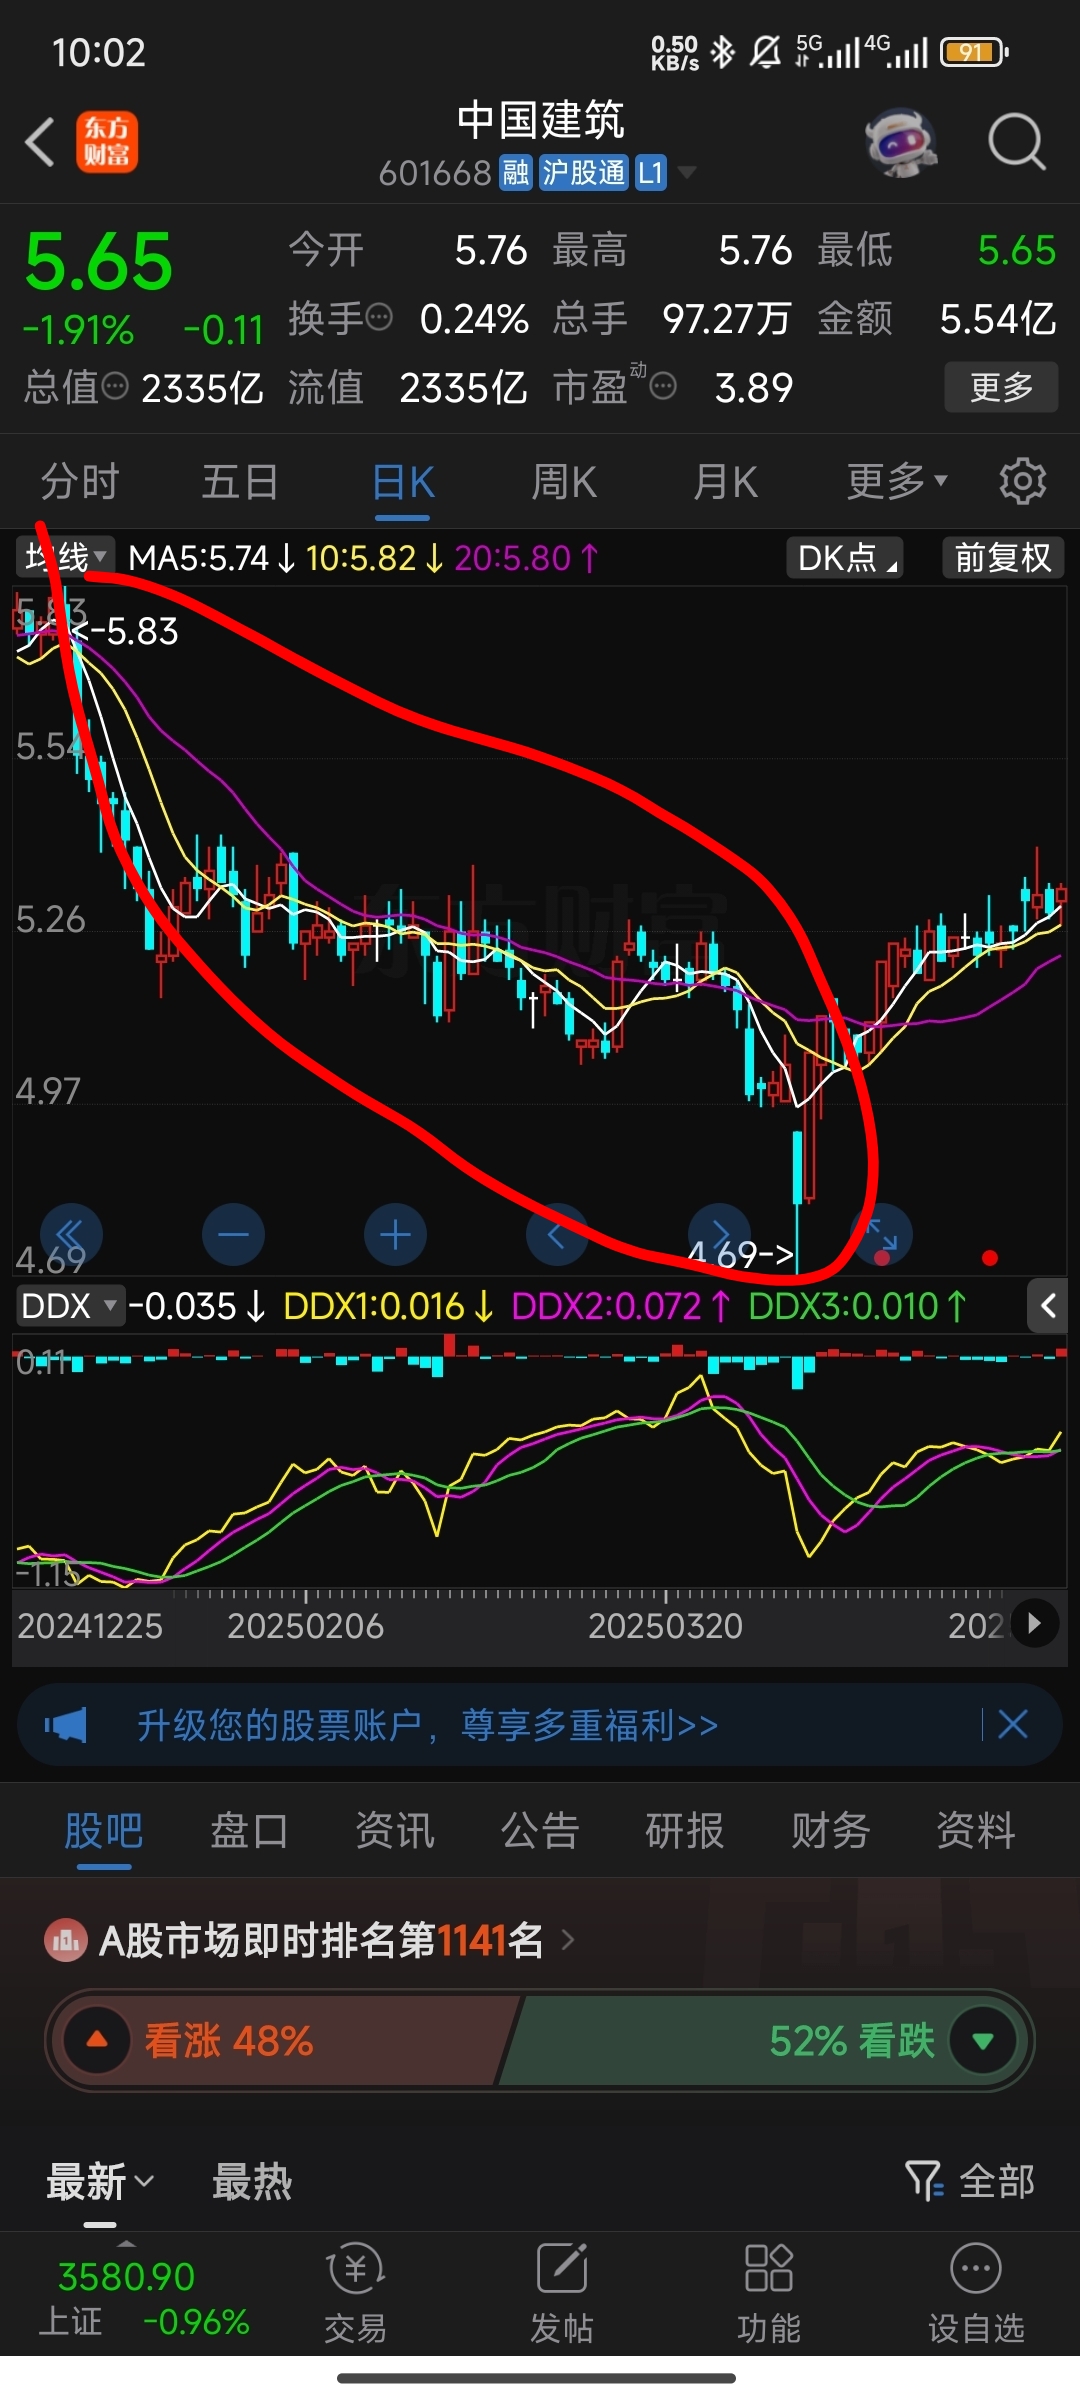Viewport: 1080px width, 2400px height.
Task: Open the search magnifier icon
Action: pos(1016,142)
